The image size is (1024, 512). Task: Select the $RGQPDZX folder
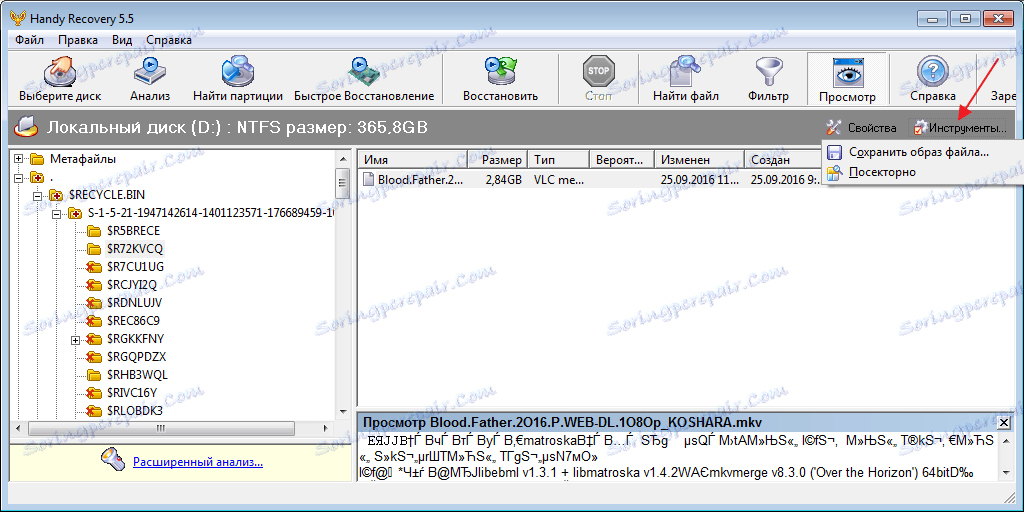click(136, 357)
